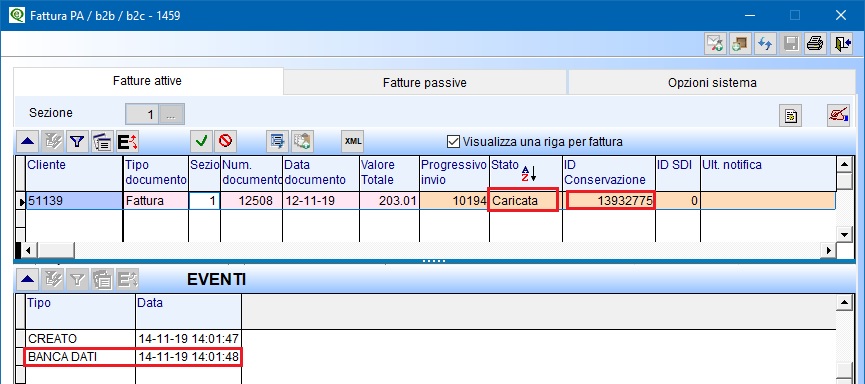Viewport: 865px width, 384px height.
Task: Select total value cell 203.01
Action: [389, 201]
